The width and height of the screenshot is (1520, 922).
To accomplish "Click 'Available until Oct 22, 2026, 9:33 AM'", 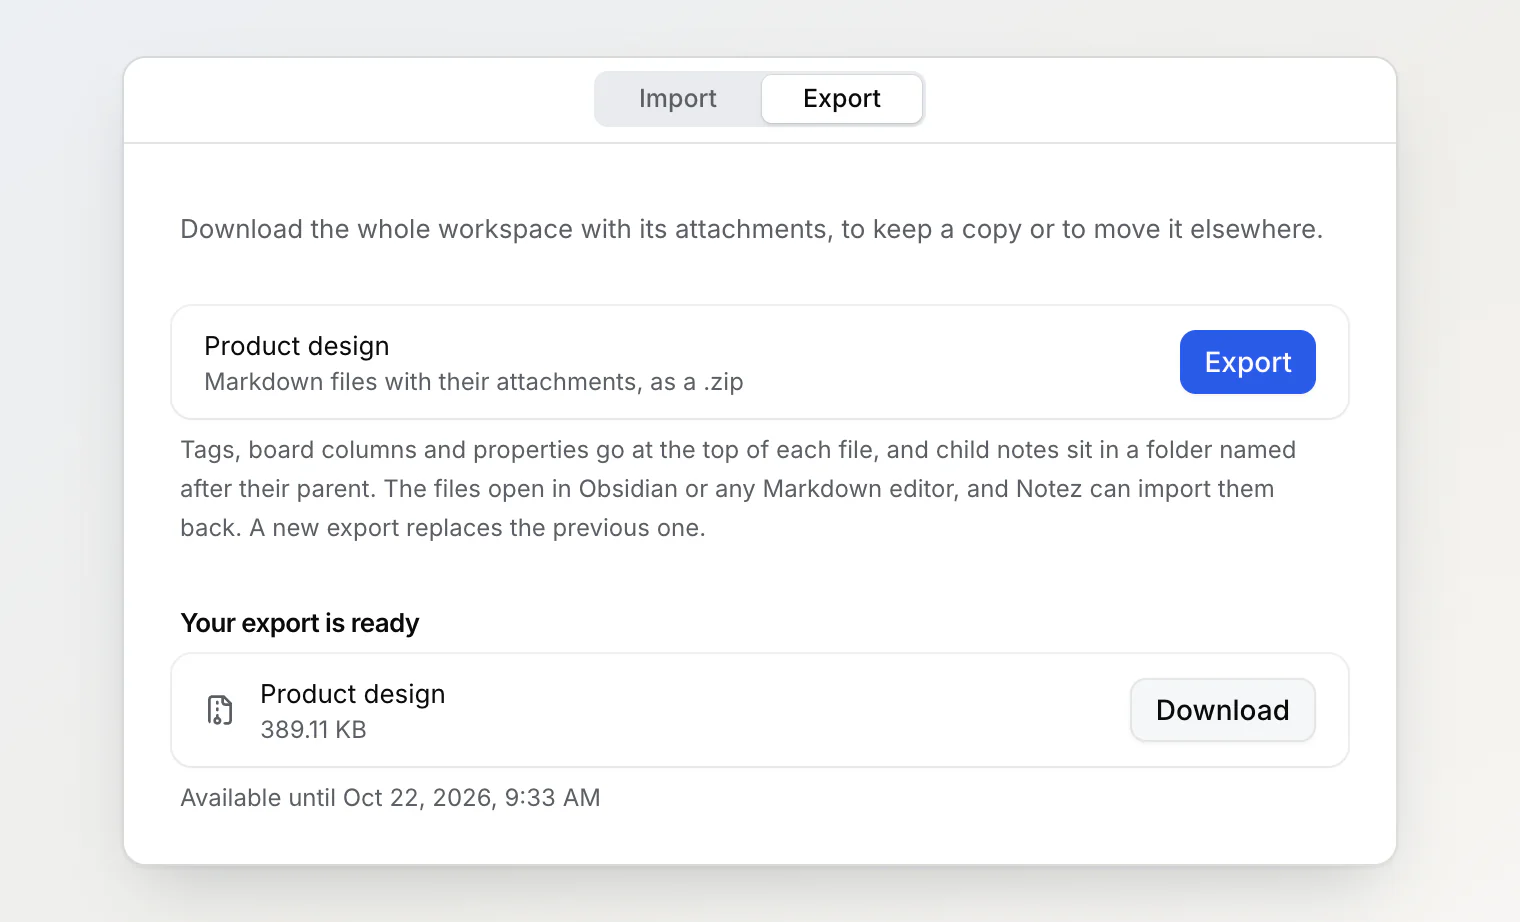I will [x=390, y=798].
